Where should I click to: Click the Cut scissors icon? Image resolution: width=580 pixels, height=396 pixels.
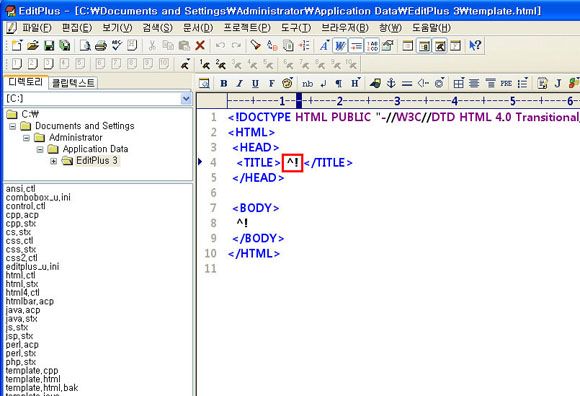click(152, 46)
